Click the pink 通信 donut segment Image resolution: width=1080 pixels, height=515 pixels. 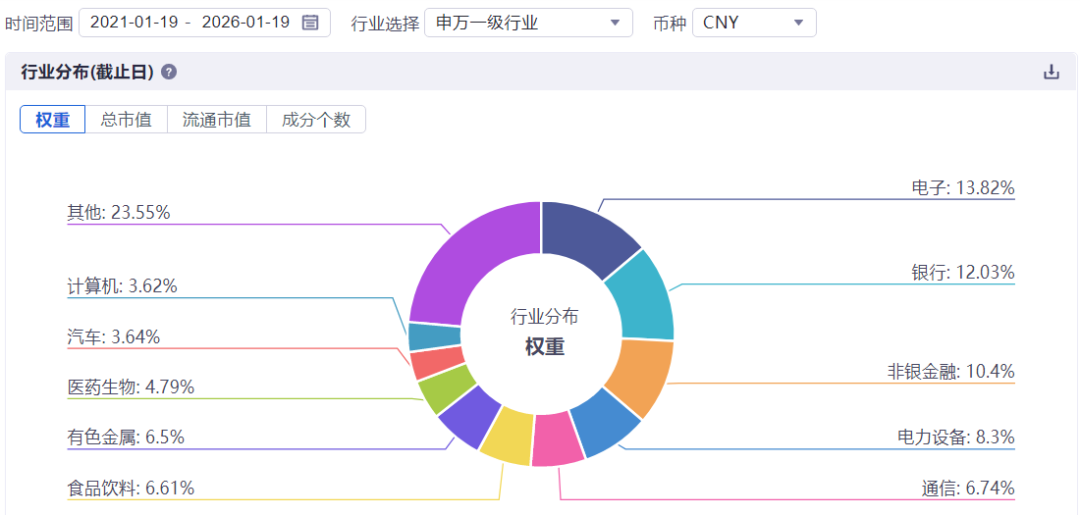click(x=557, y=441)
